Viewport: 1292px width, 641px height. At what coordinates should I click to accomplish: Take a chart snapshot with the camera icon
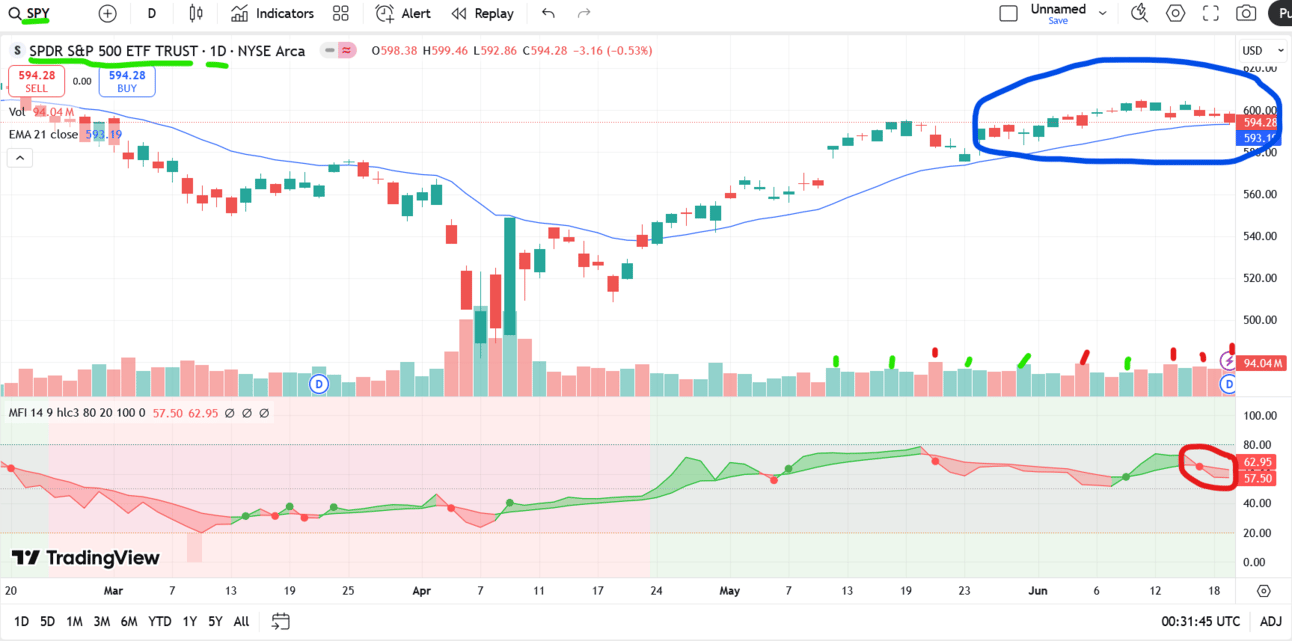click(x=1246, y=13)
